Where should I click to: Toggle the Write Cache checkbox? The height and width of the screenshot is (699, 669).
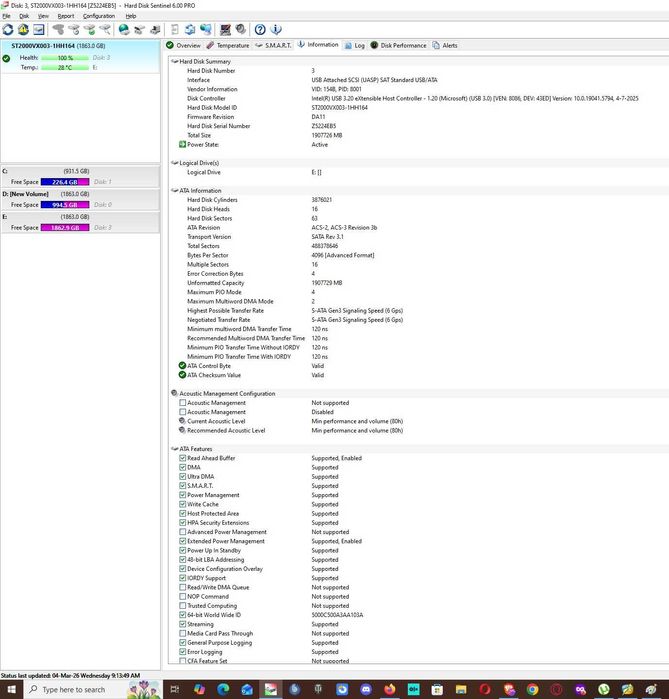182,504
